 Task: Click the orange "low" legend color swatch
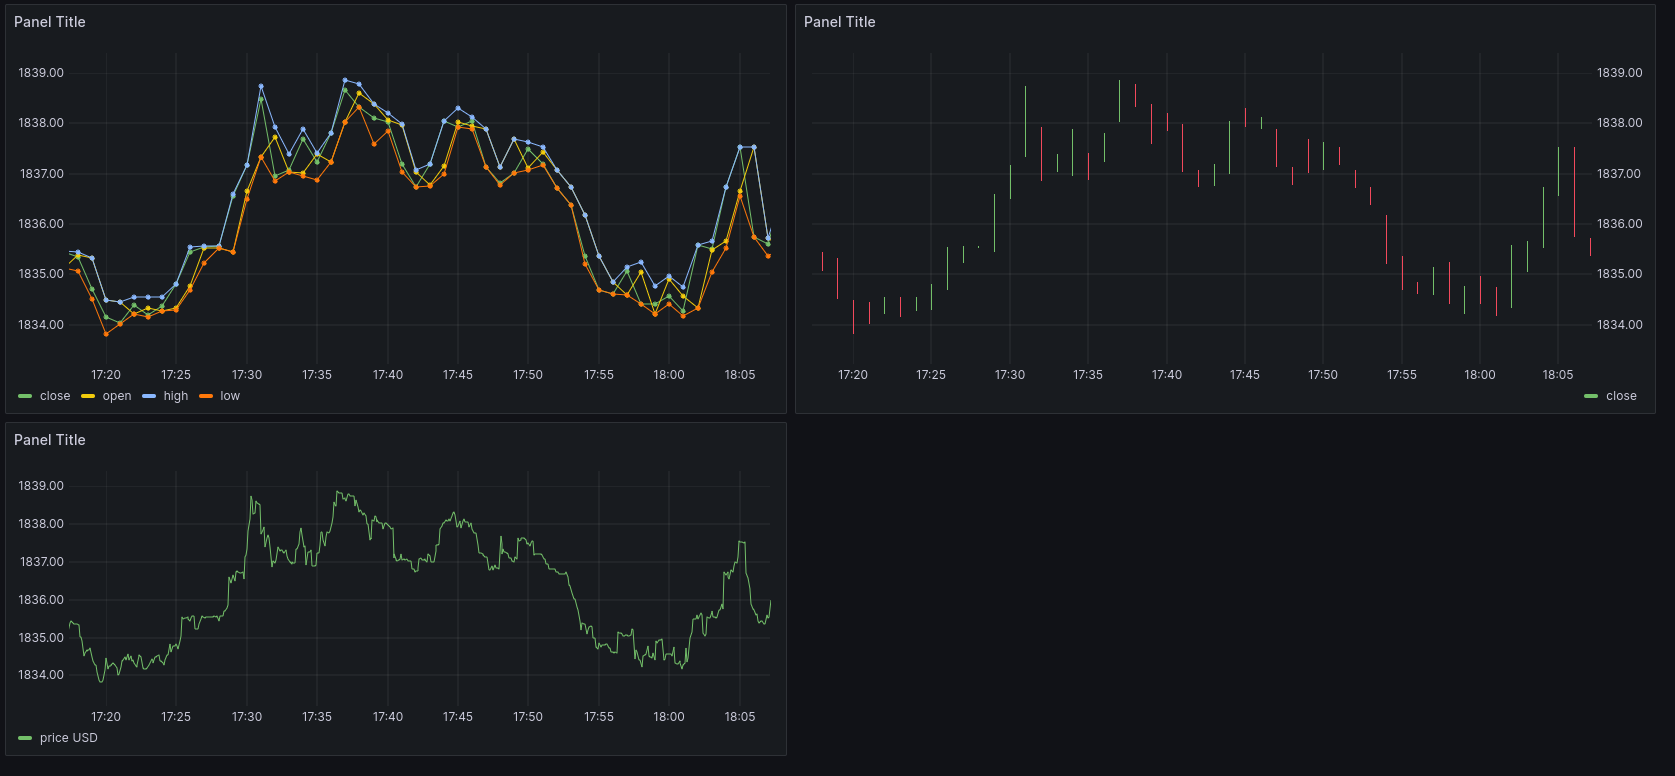coord(206,397)
